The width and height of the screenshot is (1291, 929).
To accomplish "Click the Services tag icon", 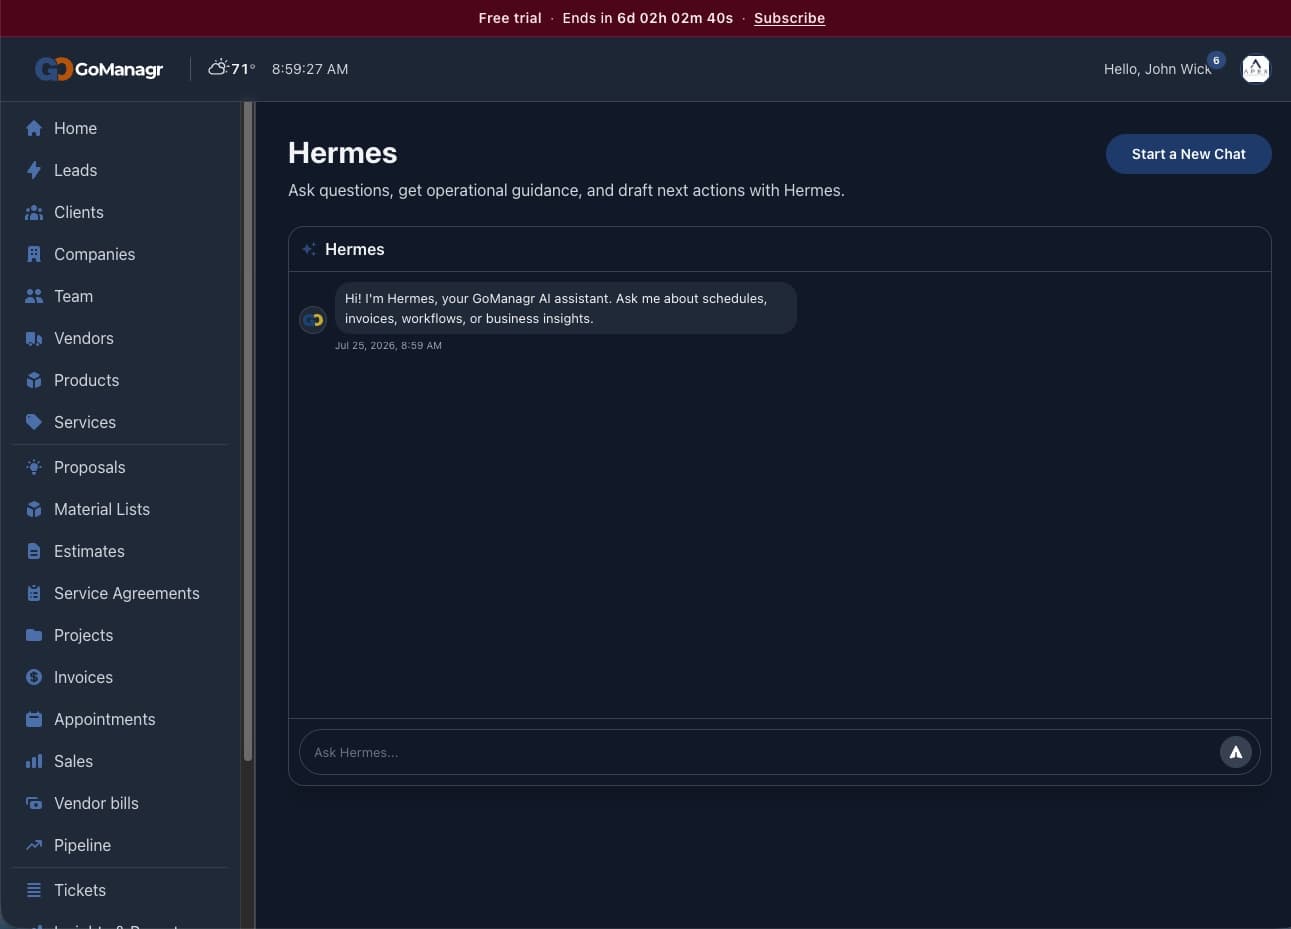I will click(34, 422).
